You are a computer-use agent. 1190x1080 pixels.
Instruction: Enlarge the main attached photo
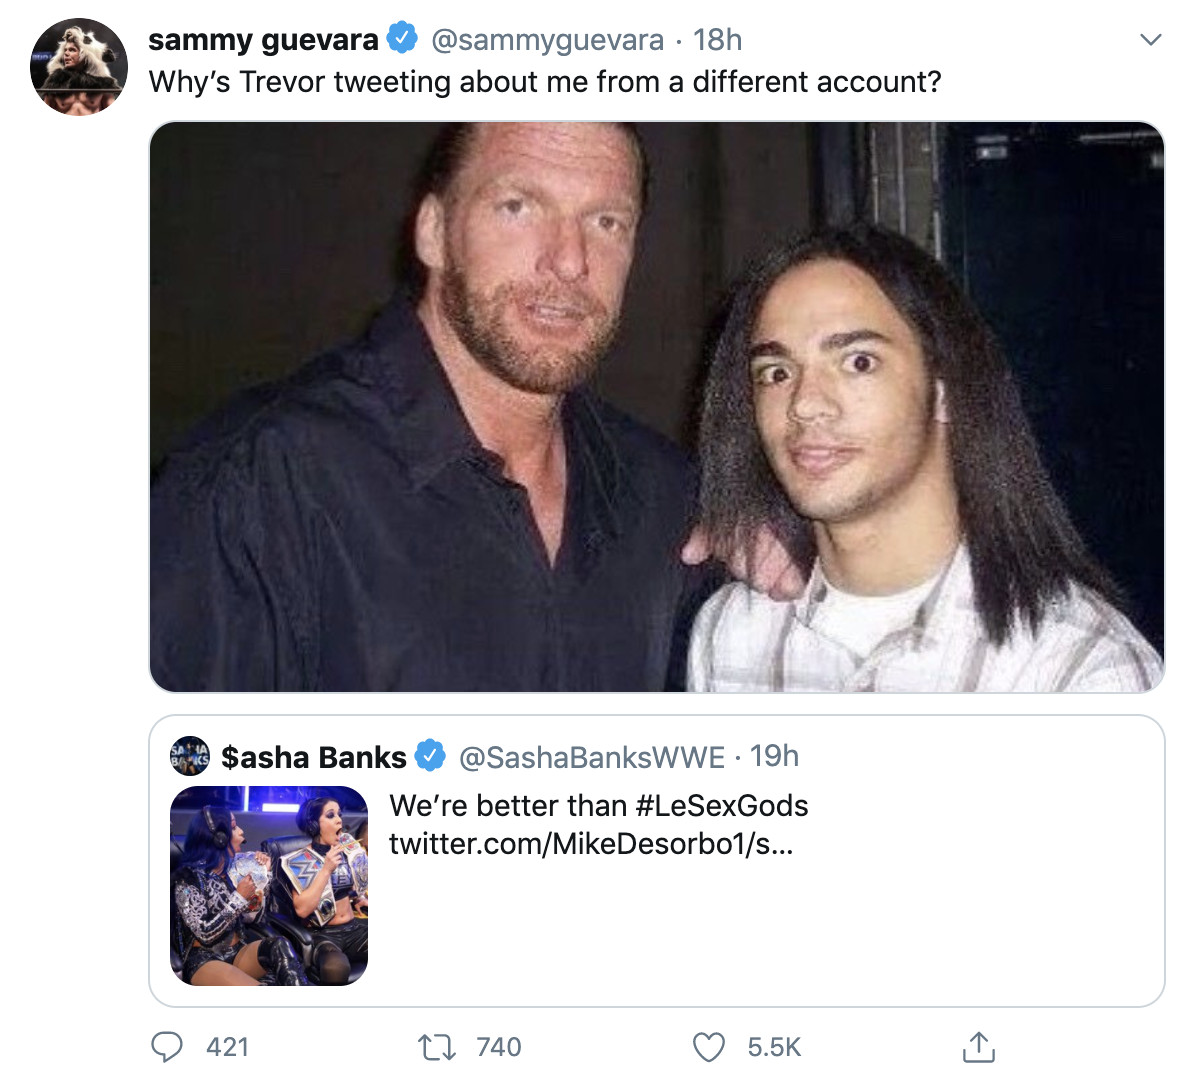coord(656,407)
